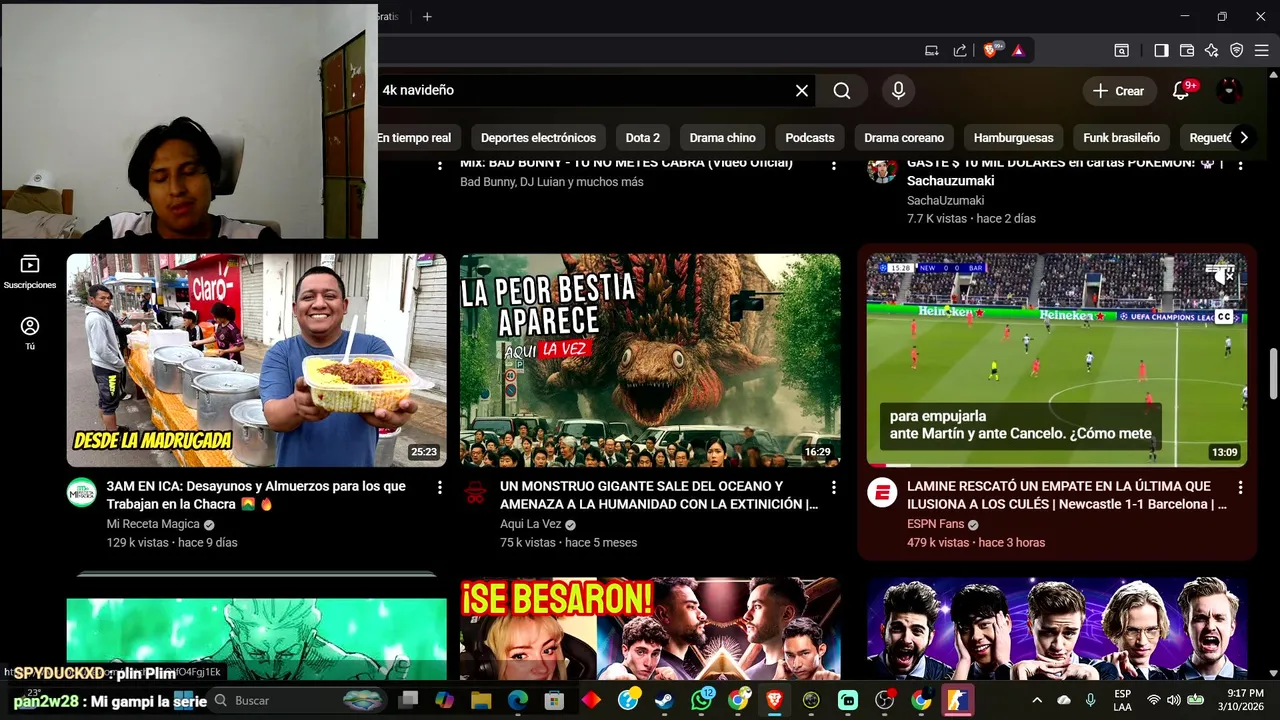1280x720 pixels.
Task: Click the magnifier search button
Action: 842,91
